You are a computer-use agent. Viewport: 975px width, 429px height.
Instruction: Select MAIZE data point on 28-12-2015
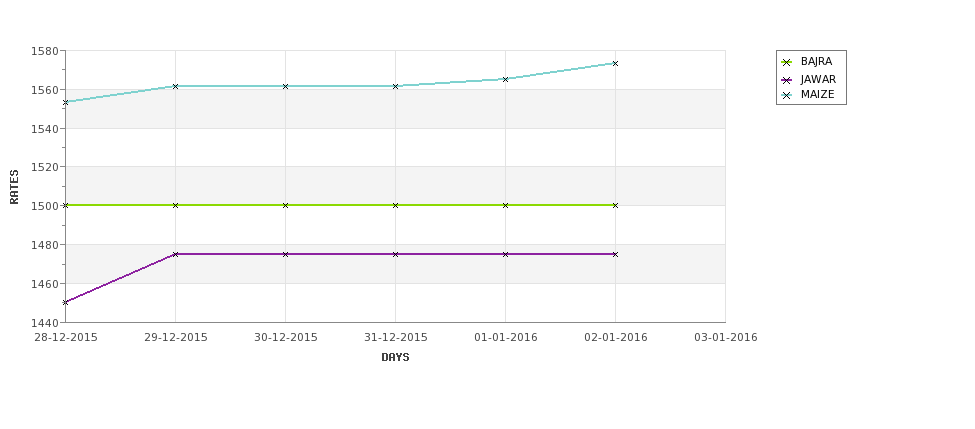[65, 102]
